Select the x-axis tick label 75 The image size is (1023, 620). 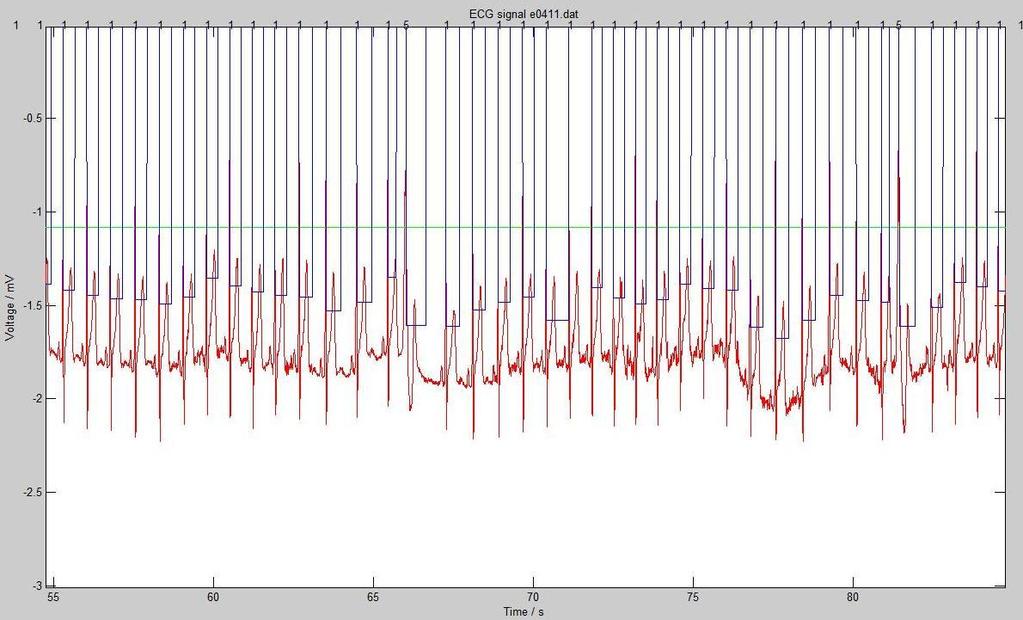point(693,597)
